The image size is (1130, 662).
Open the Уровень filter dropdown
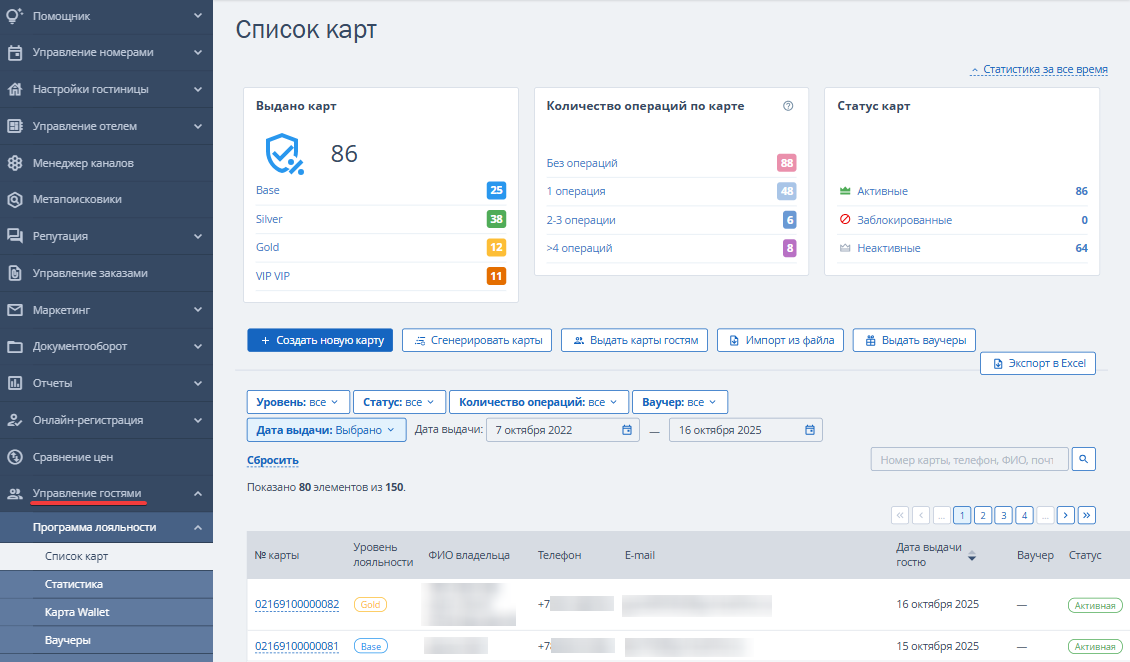click(x=298, y=402)
